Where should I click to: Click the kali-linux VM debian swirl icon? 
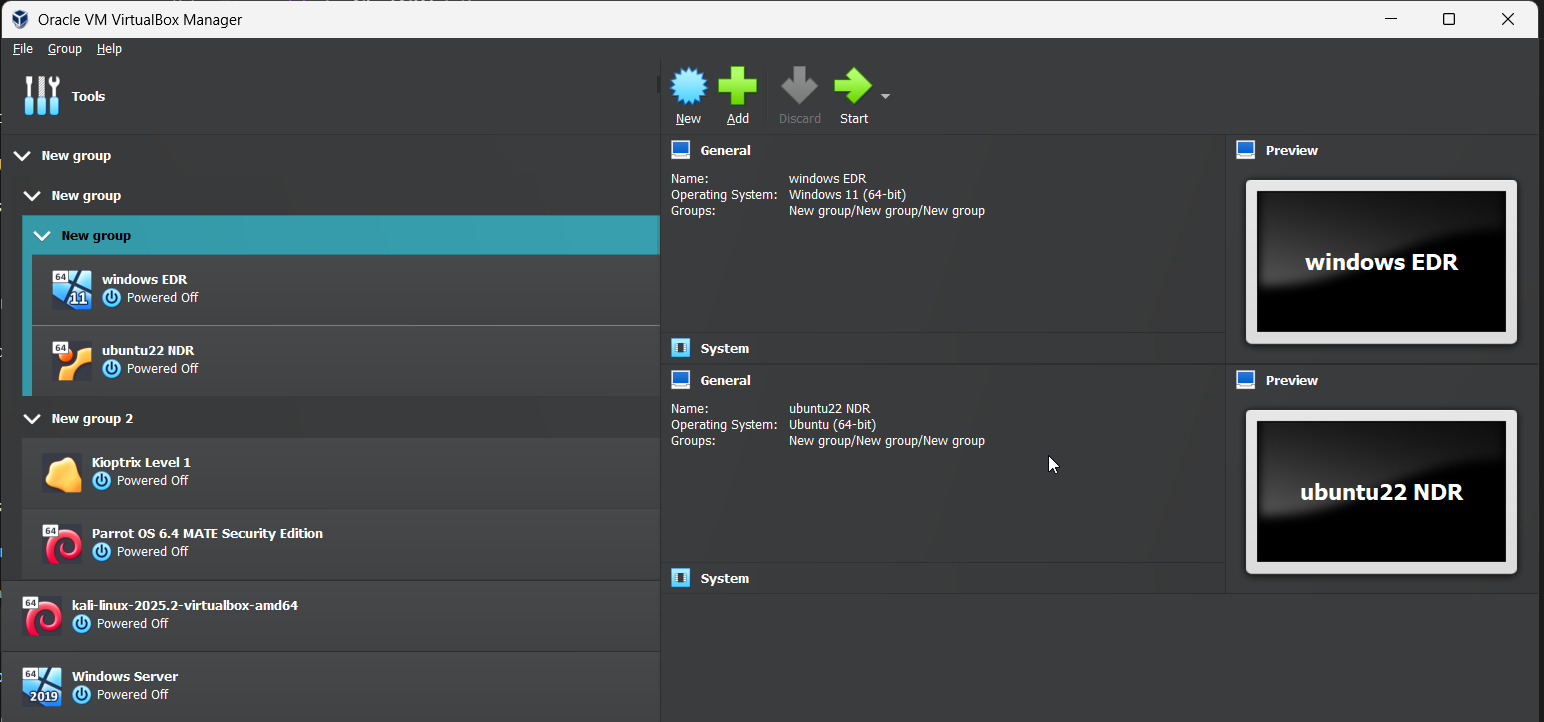pyautogui.click(x=42, y=615)
